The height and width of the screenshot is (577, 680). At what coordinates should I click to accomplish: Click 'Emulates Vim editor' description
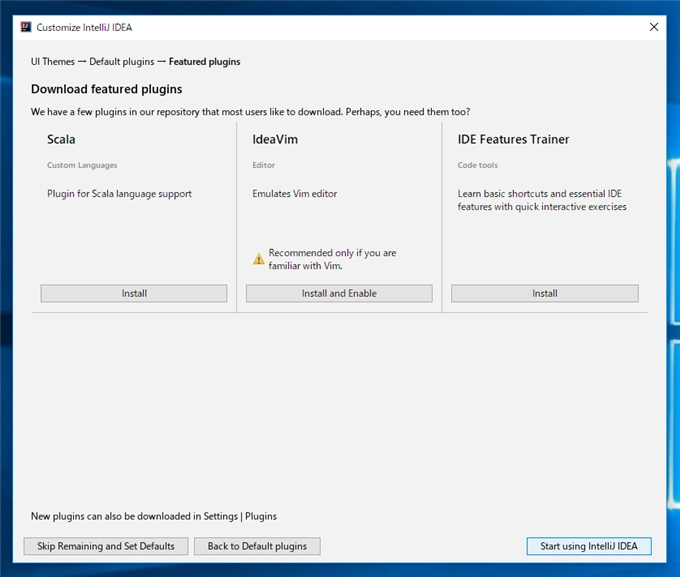(294, 193)
